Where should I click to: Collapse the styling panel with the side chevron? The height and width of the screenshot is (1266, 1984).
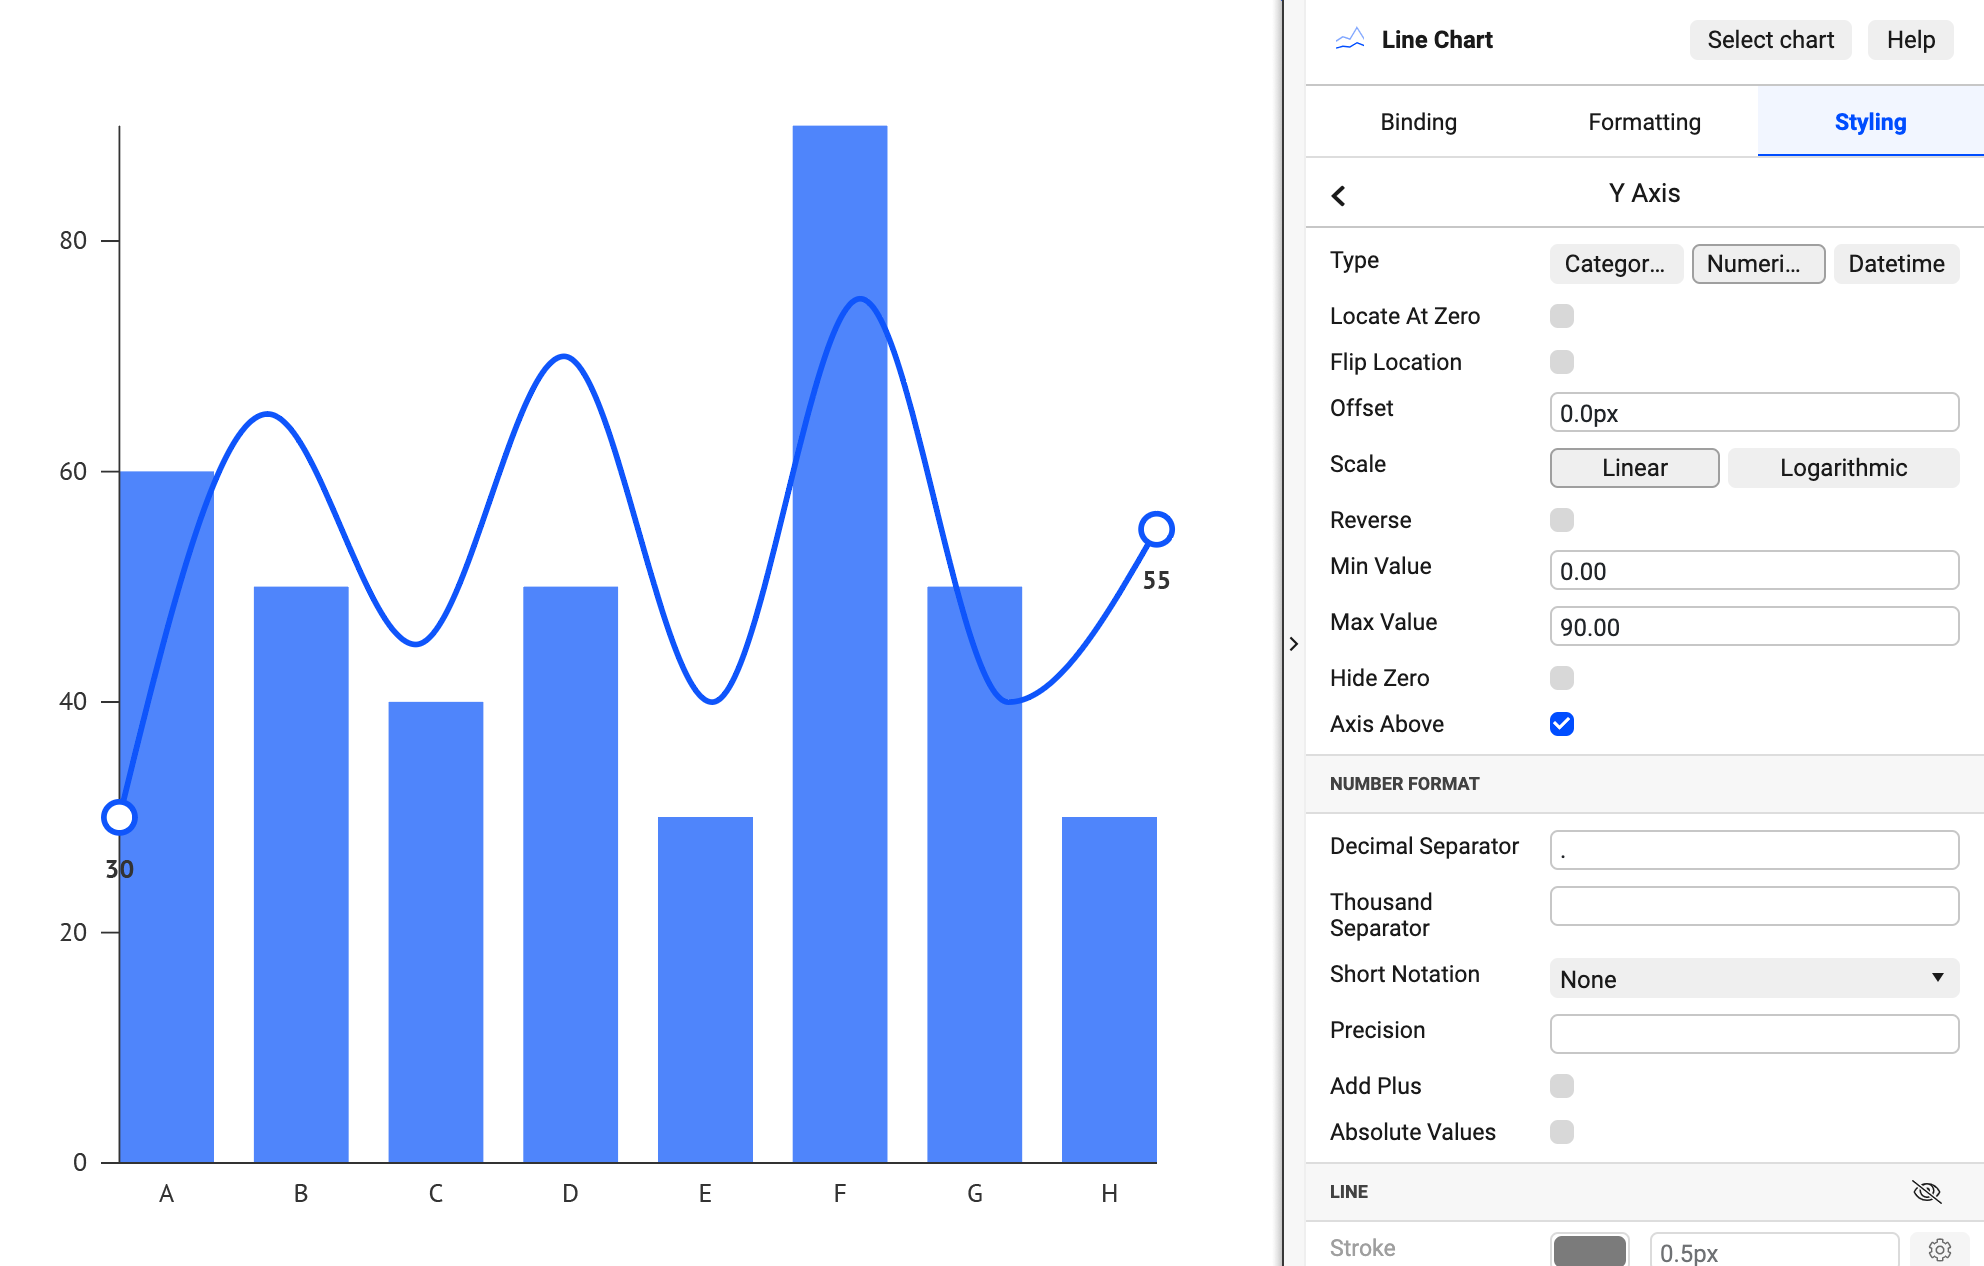coord(1295,643)
